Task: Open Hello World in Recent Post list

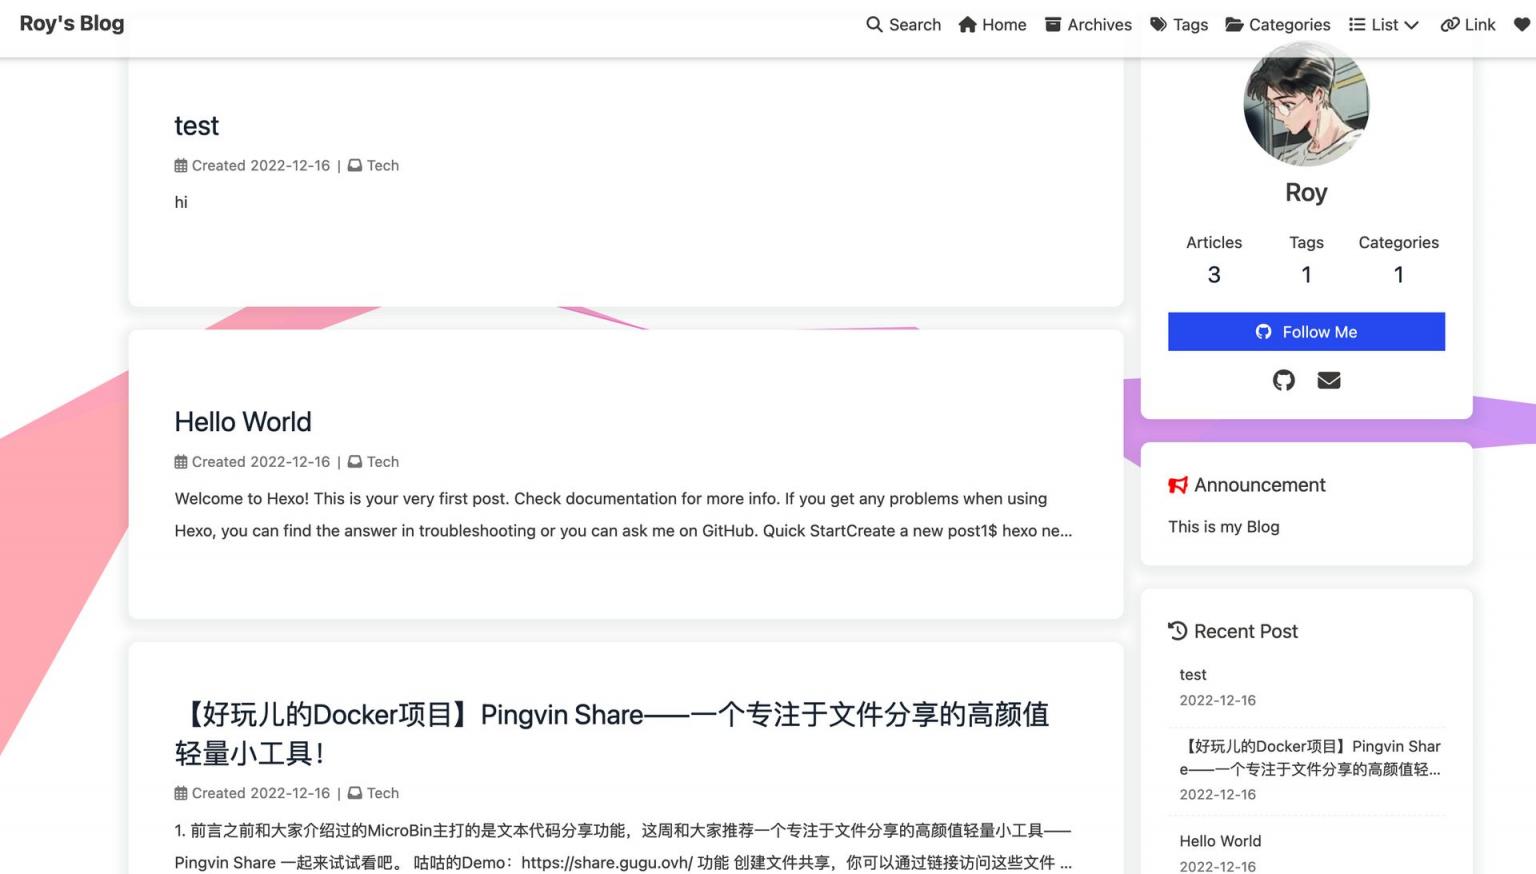Action: coord(1220,841)
